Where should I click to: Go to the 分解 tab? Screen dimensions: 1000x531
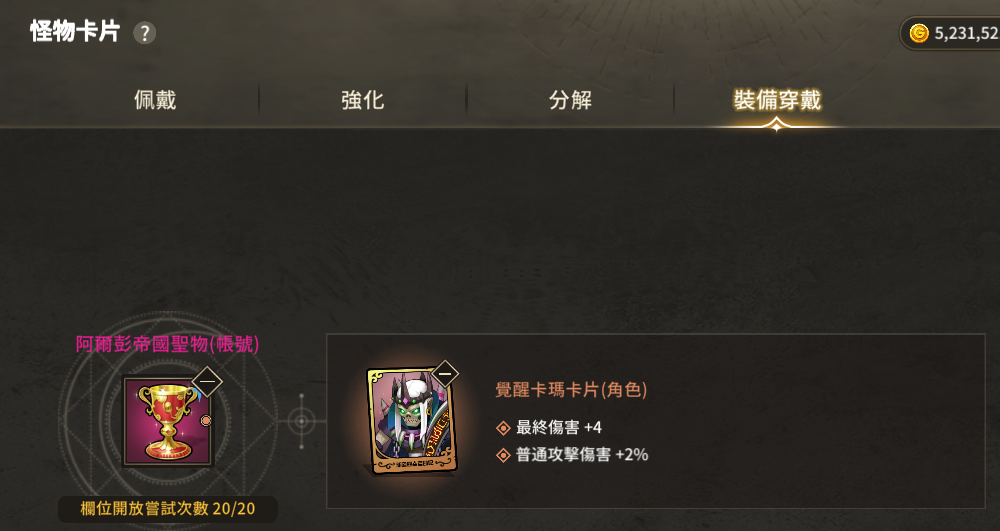(570, 100)
